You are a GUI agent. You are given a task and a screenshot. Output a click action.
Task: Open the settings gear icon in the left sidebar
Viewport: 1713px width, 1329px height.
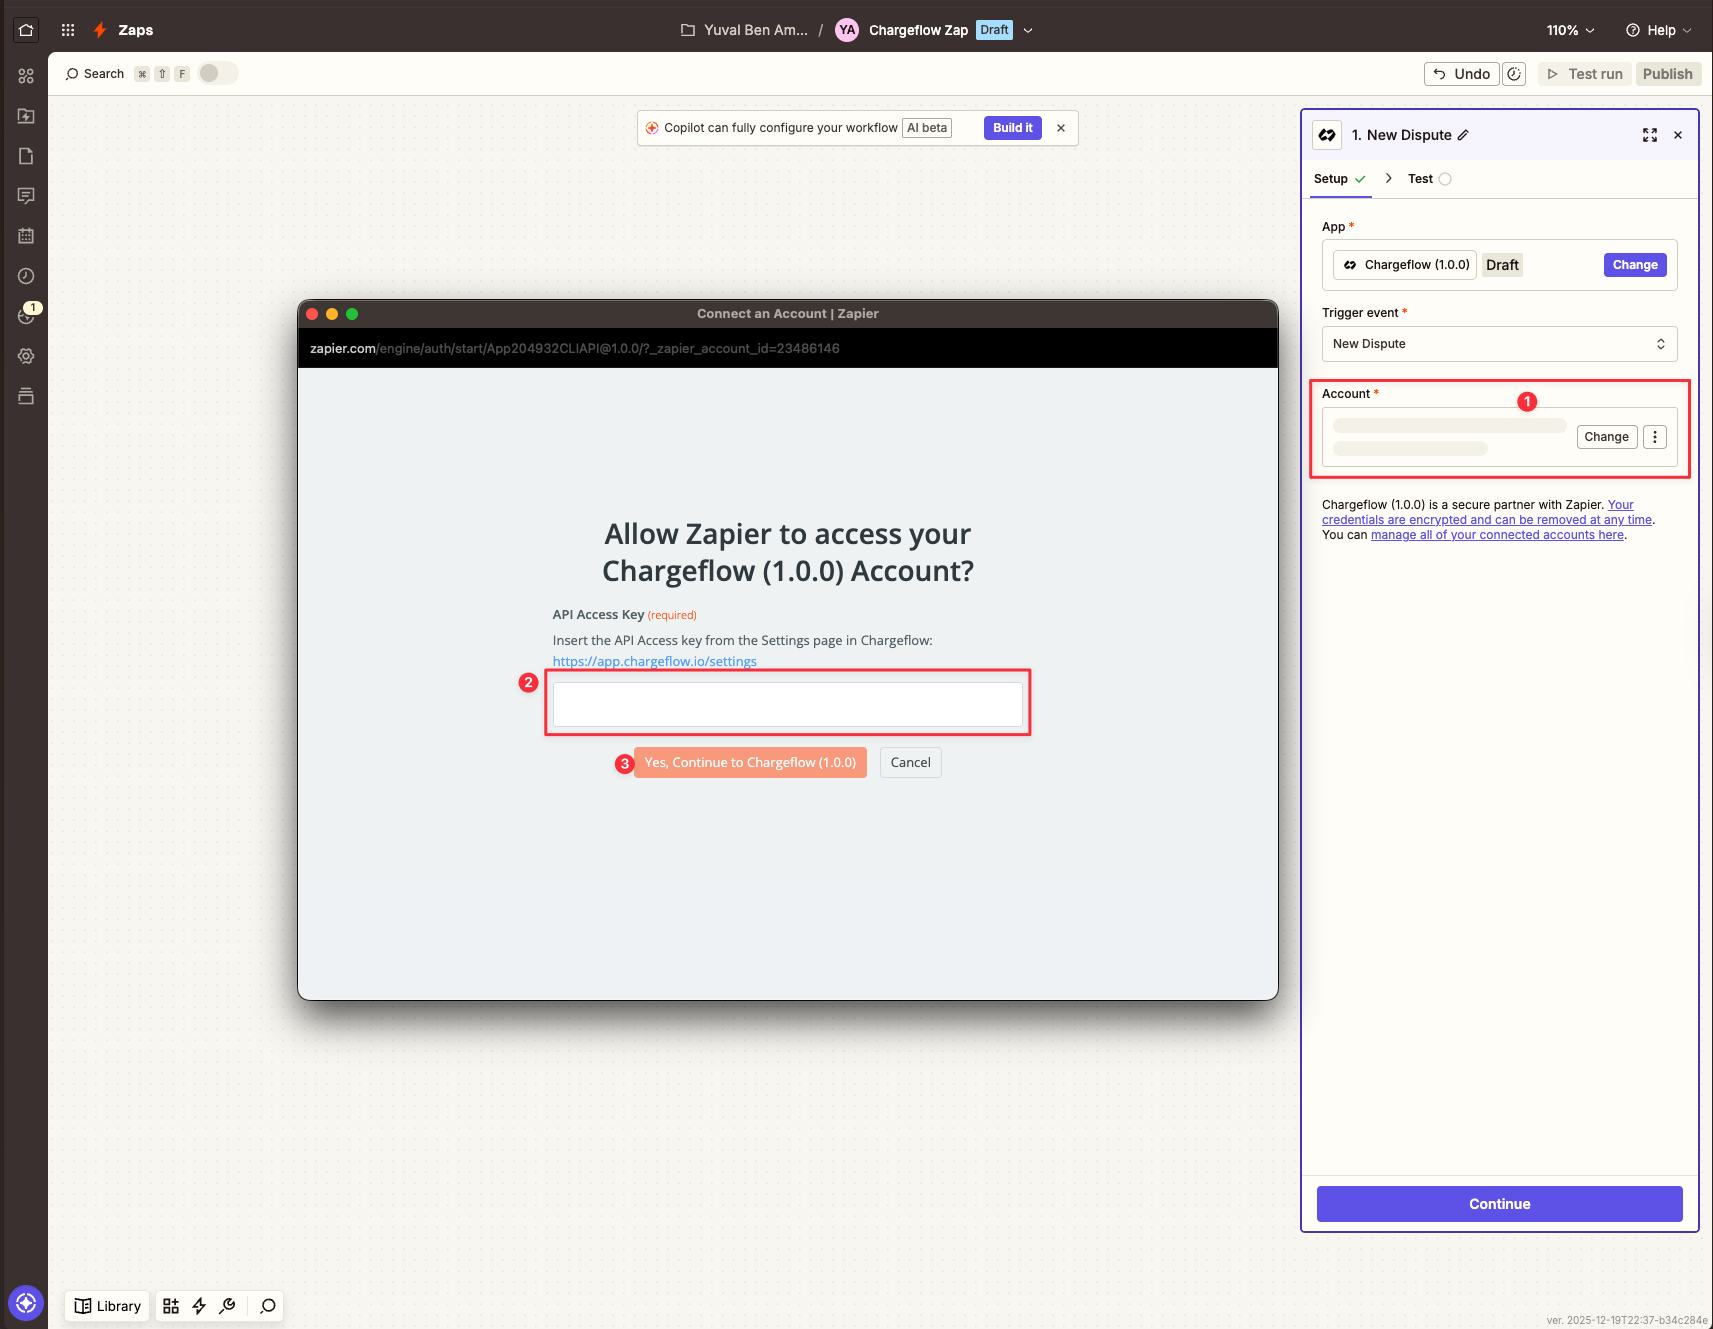coord(26,356)
